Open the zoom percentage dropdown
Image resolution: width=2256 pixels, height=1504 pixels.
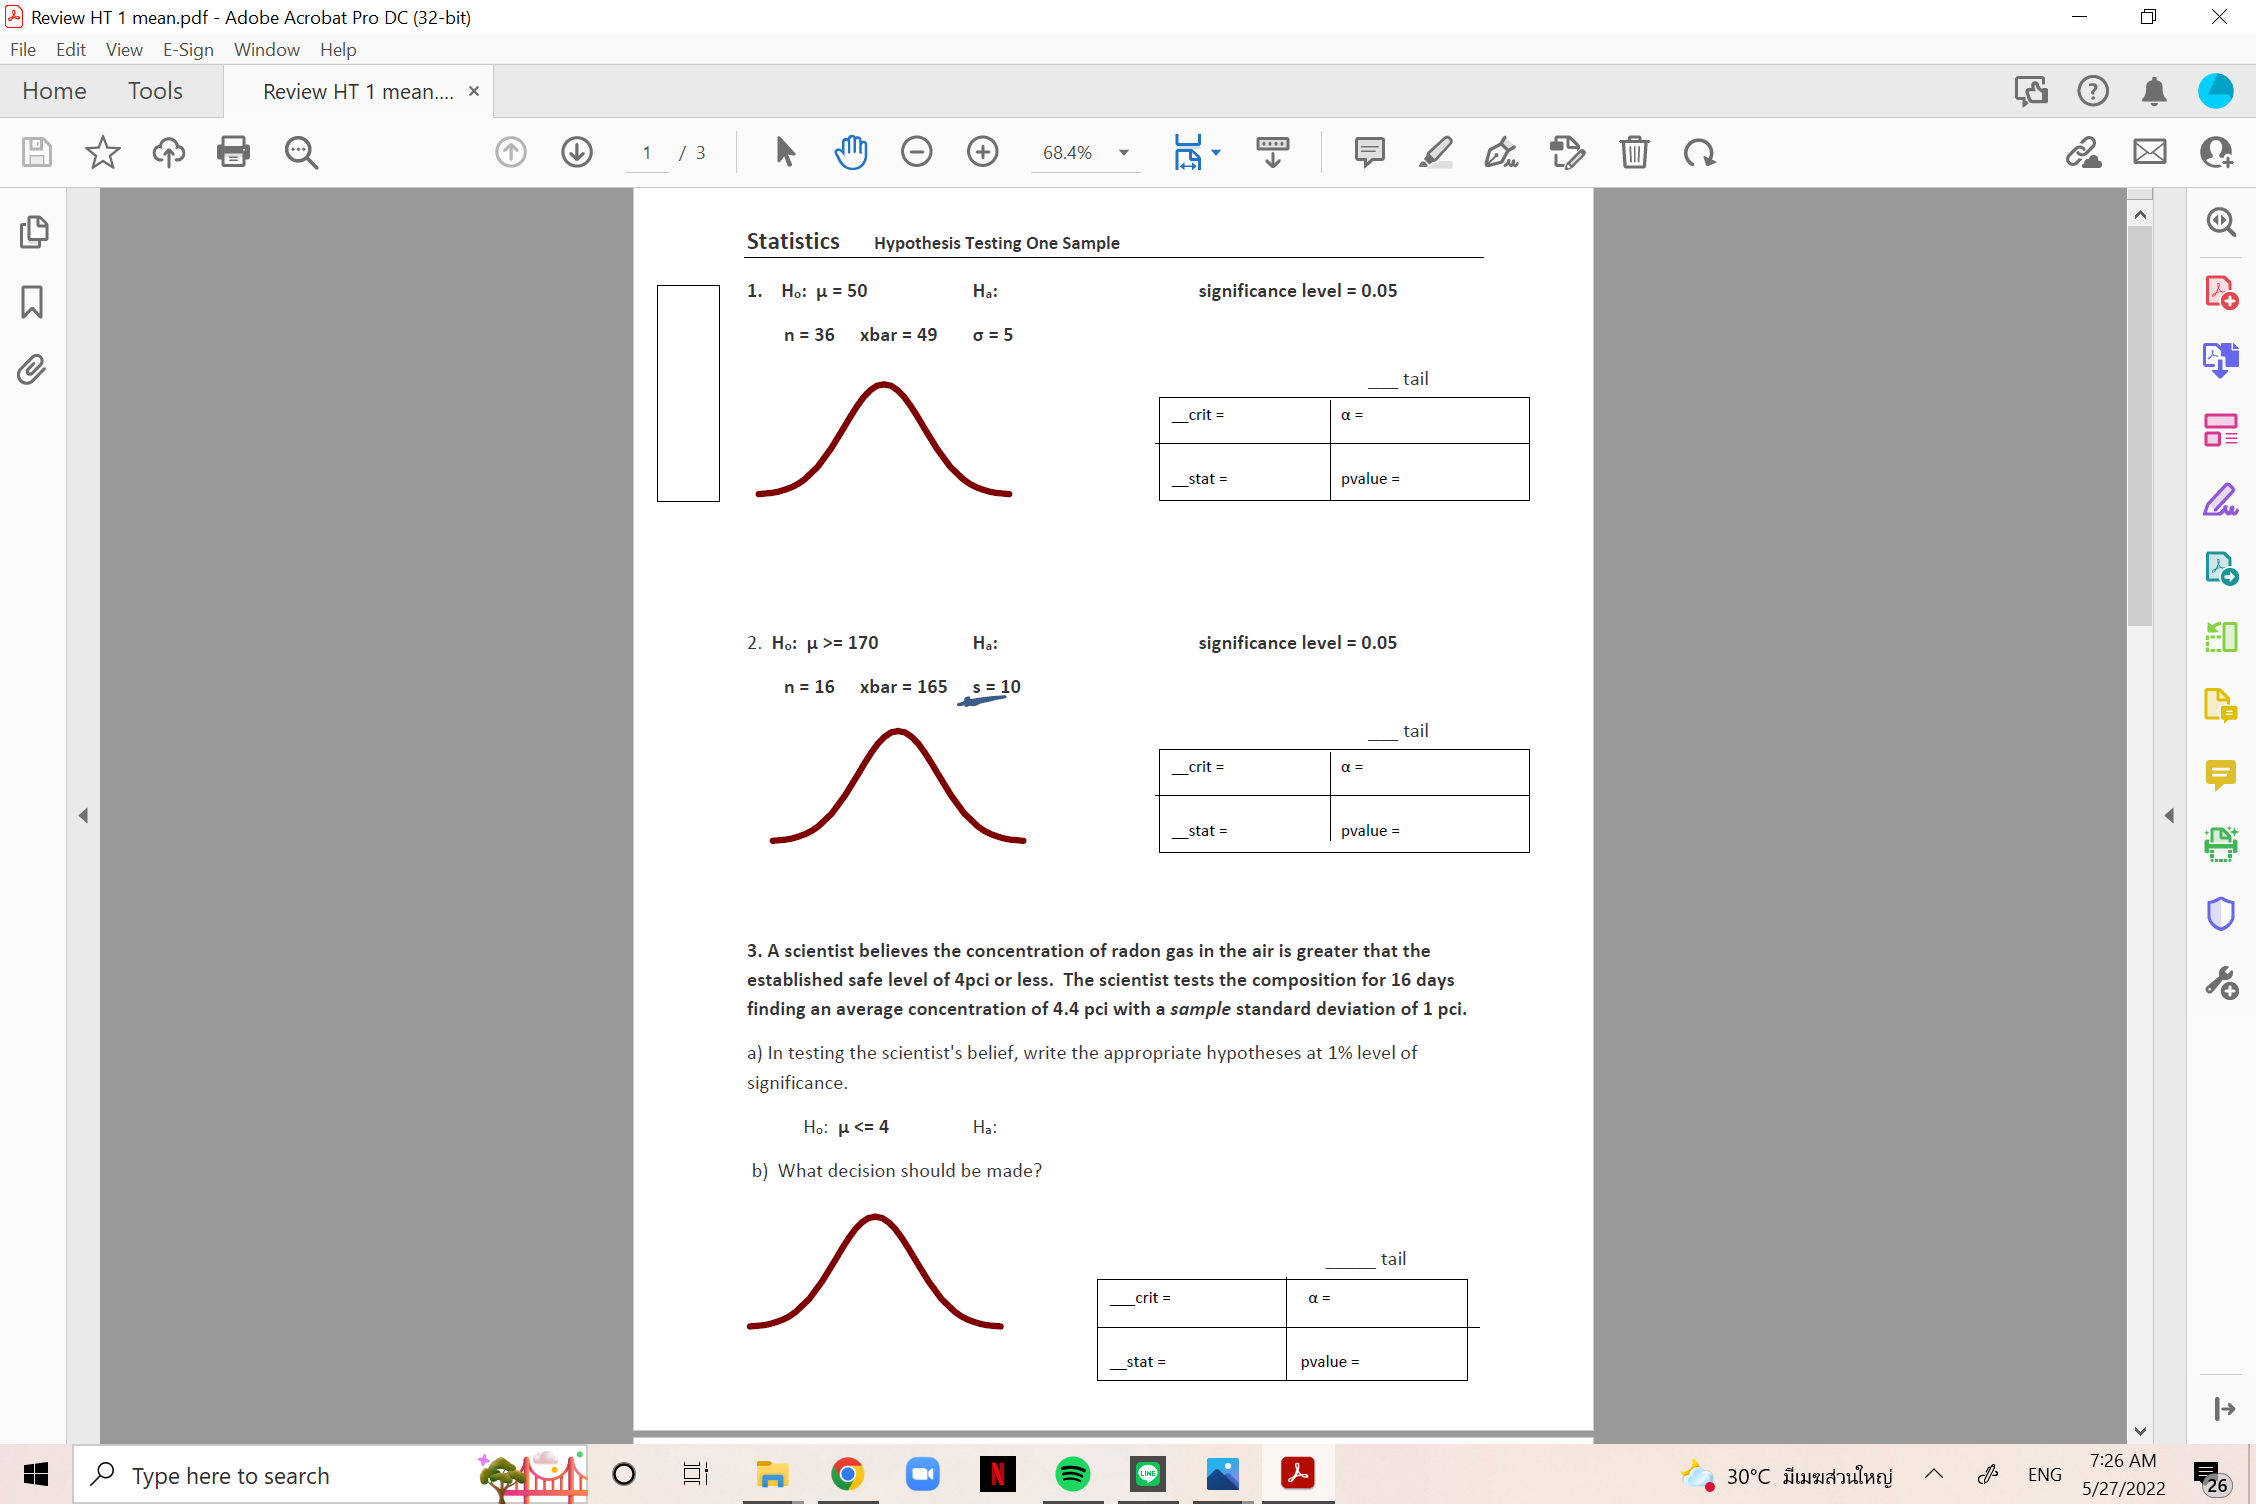pyautogui.click(x=1124, y=152)
